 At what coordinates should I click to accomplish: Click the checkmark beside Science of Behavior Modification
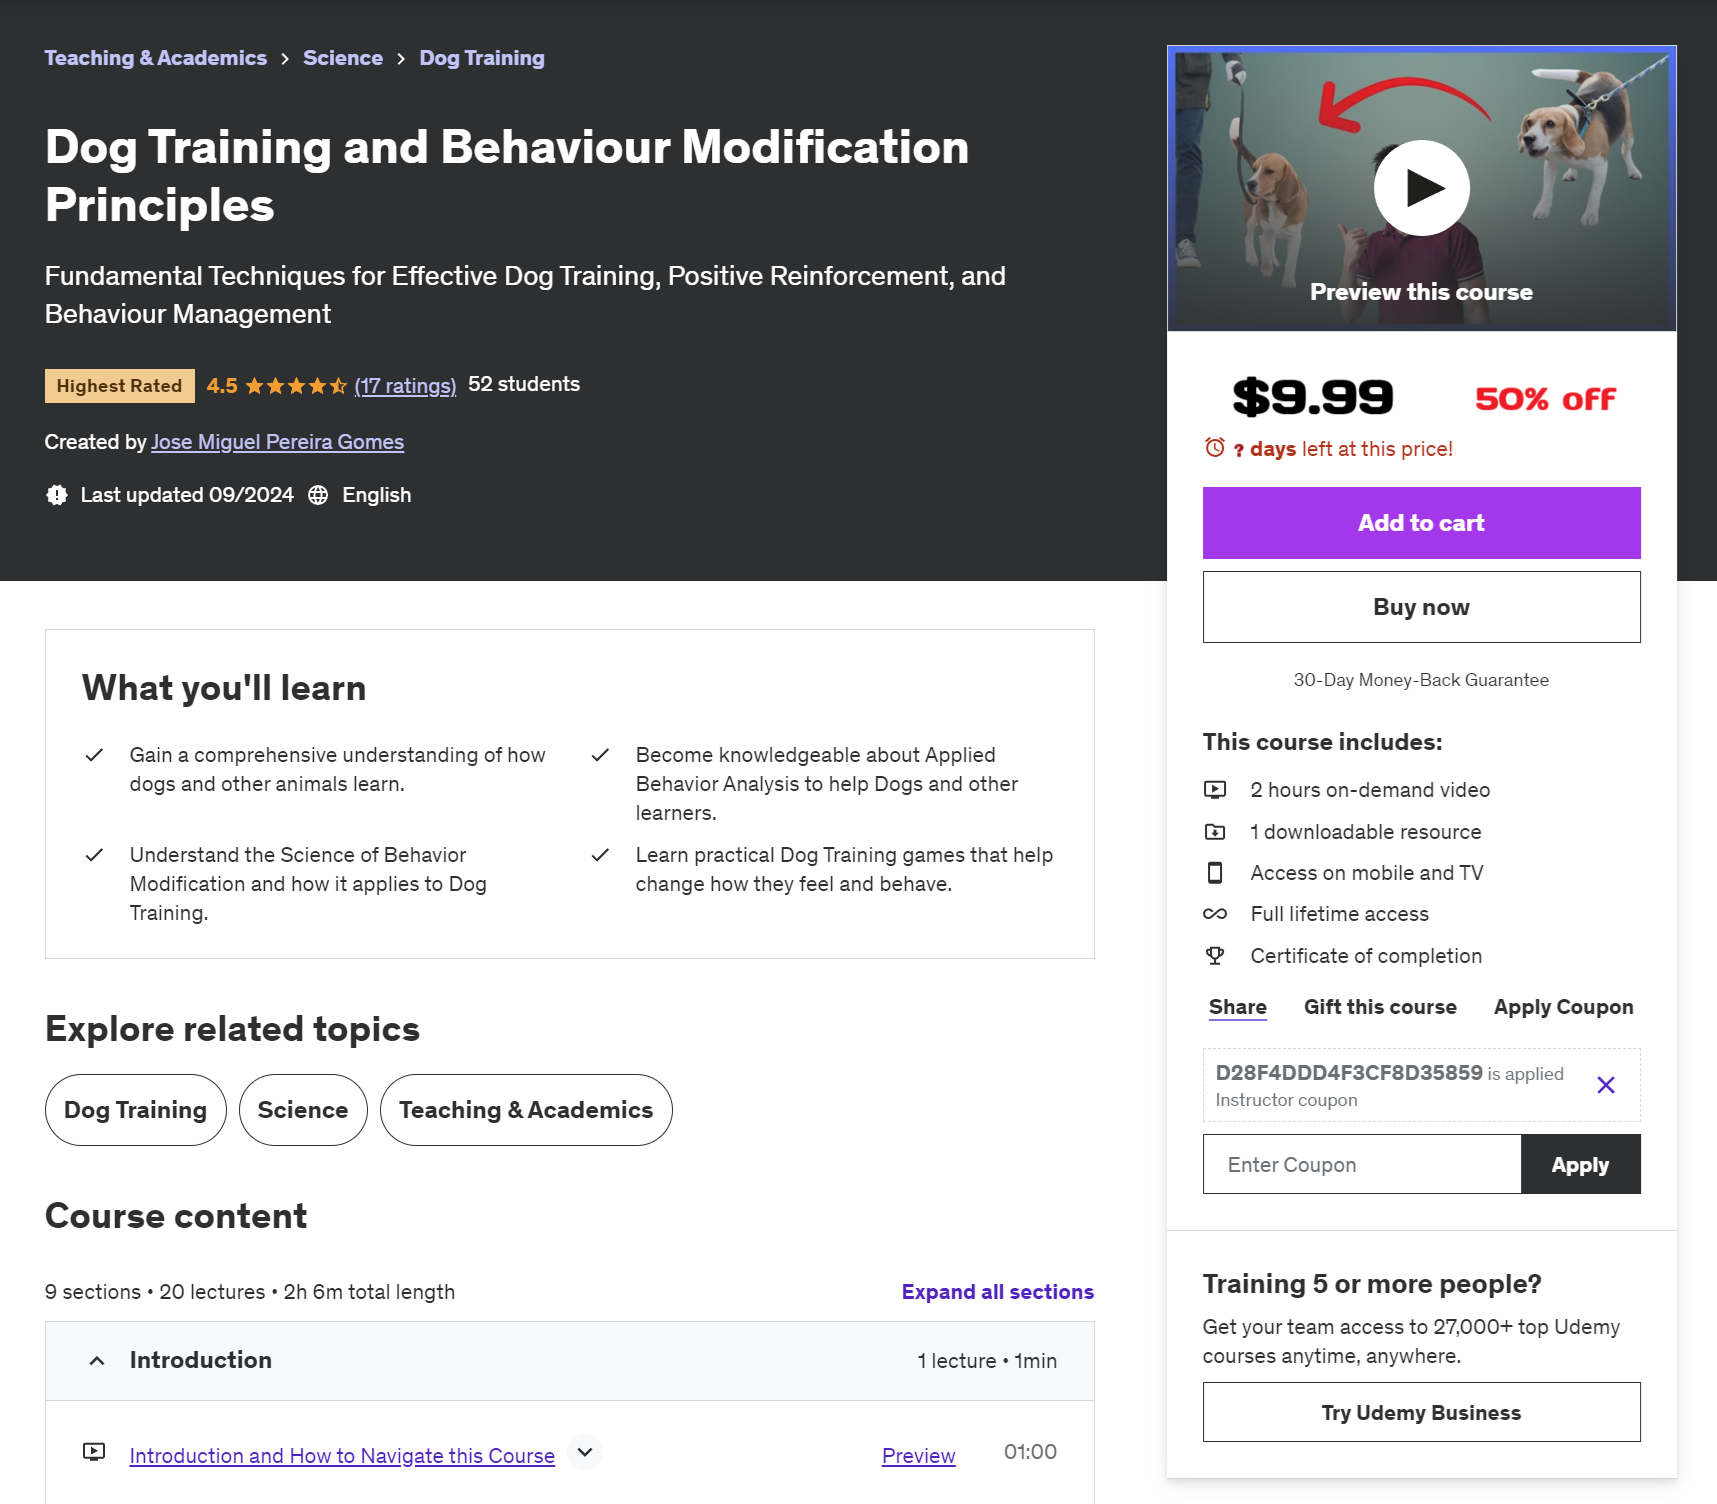click(x=94, y=855)
